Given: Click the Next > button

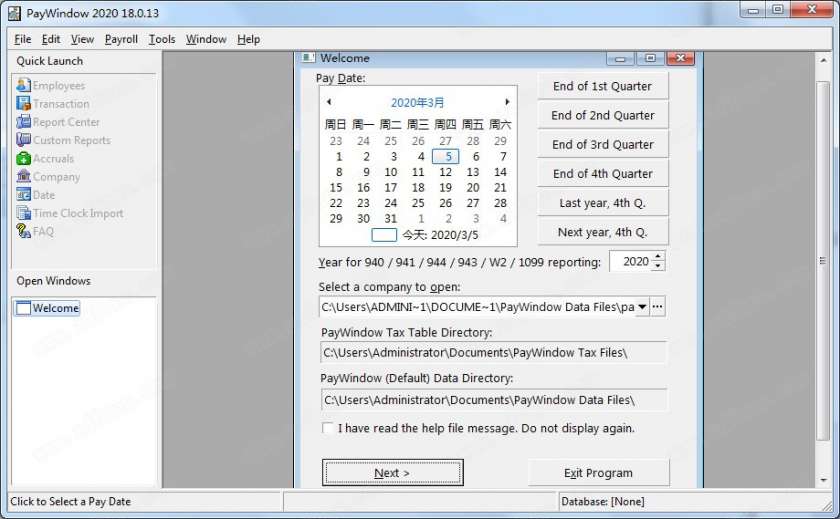Looking at the screenshot, I should 393,473.
